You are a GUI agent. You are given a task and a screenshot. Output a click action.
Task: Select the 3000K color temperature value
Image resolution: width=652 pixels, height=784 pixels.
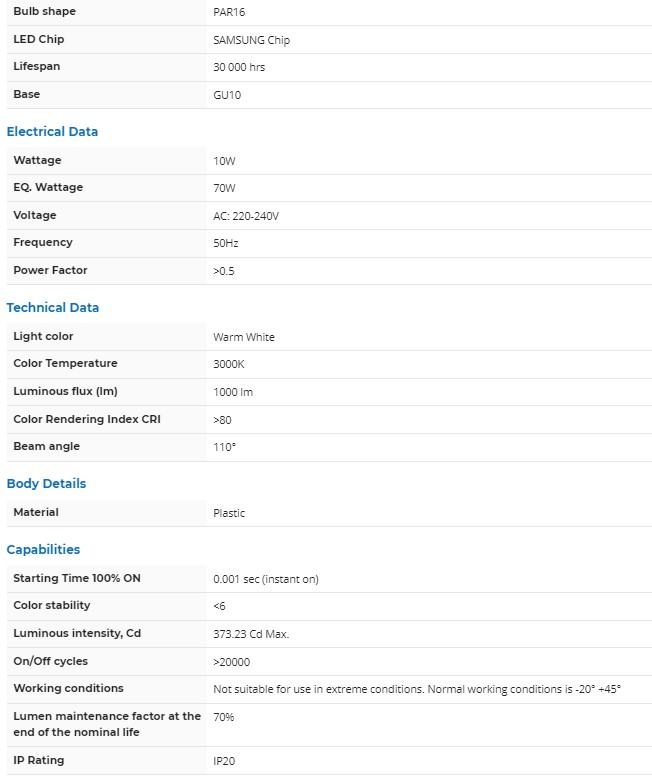(228, 364)
